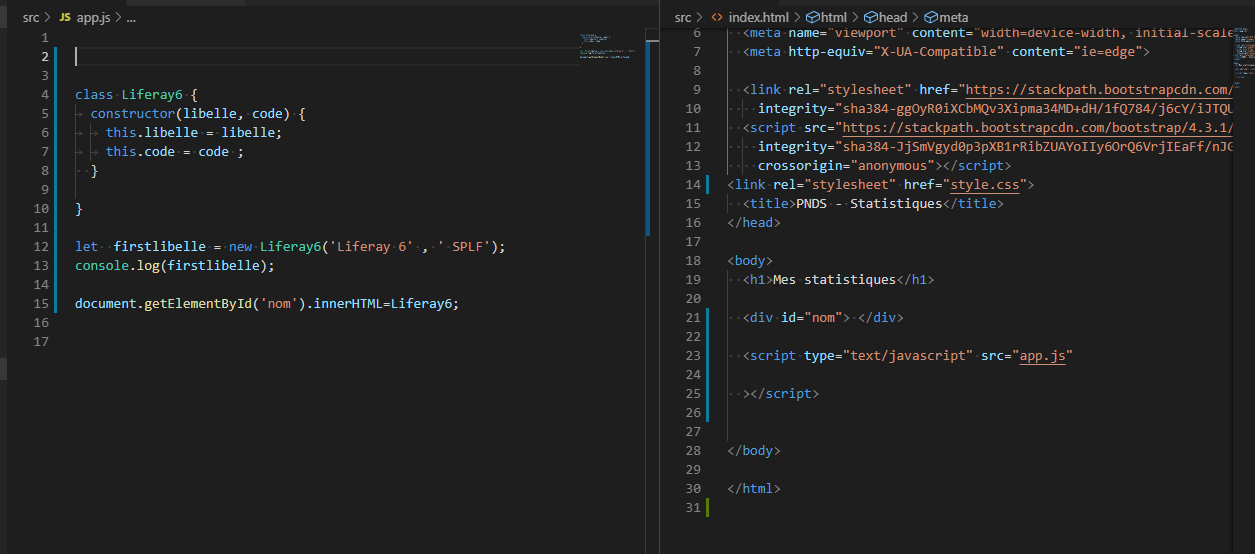Follow the bootstrapcdn href link on line 9
This screenshot has height=554, width=1255.
coord(1097,90)
